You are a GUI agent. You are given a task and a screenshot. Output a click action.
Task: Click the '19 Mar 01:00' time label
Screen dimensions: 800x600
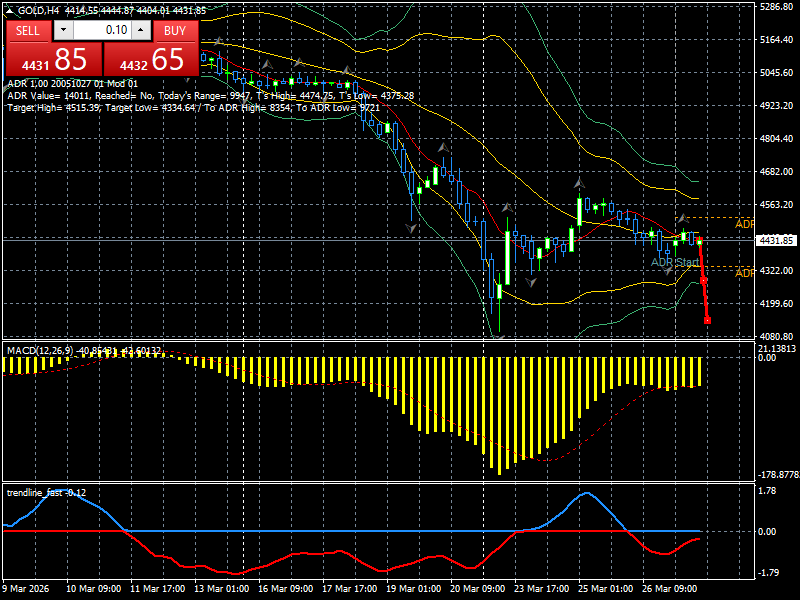[x=413, y=588]
